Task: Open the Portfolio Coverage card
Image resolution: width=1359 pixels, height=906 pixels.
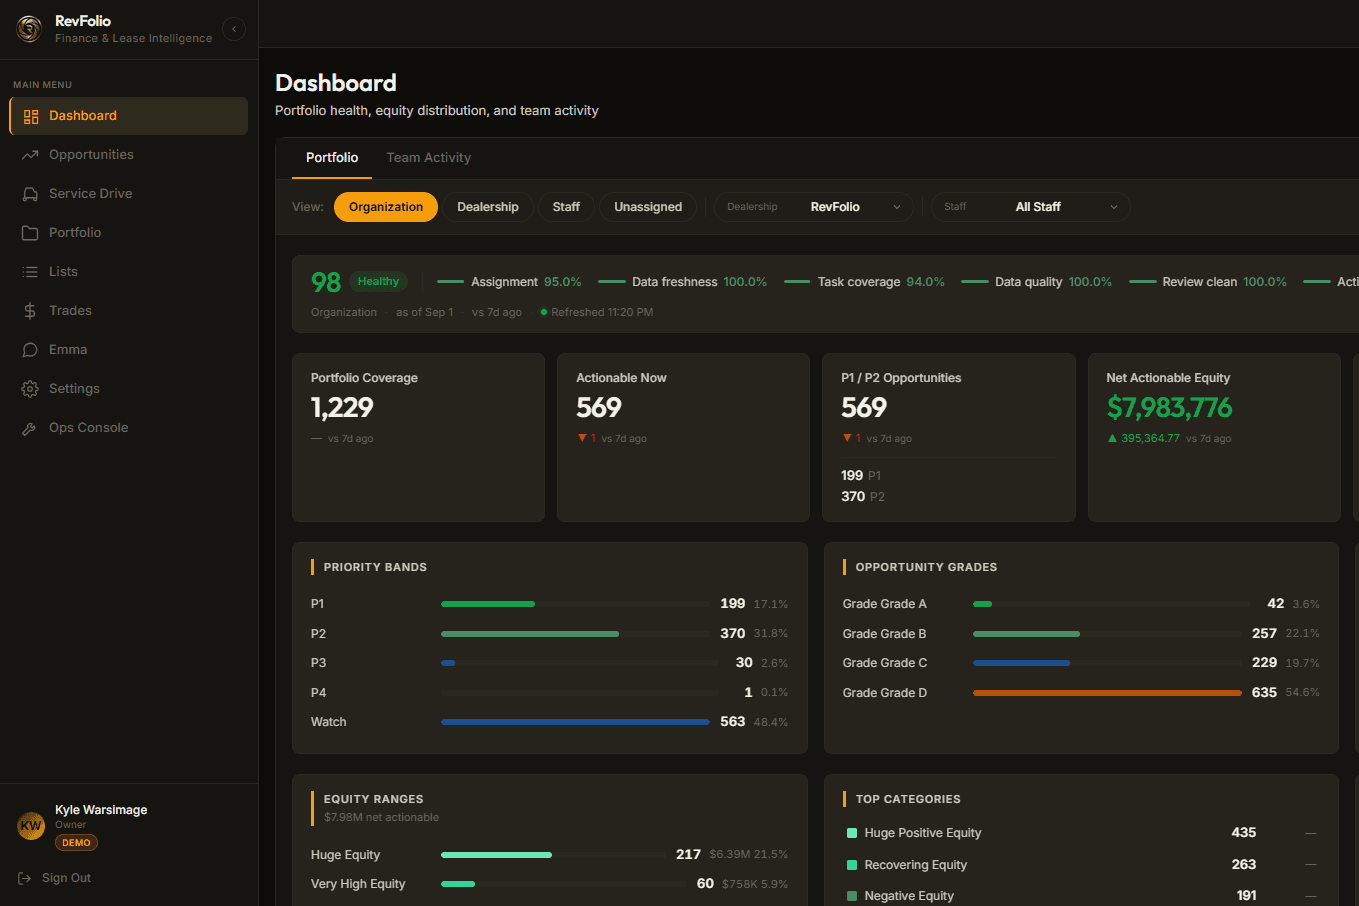Action: pos(418,437)
